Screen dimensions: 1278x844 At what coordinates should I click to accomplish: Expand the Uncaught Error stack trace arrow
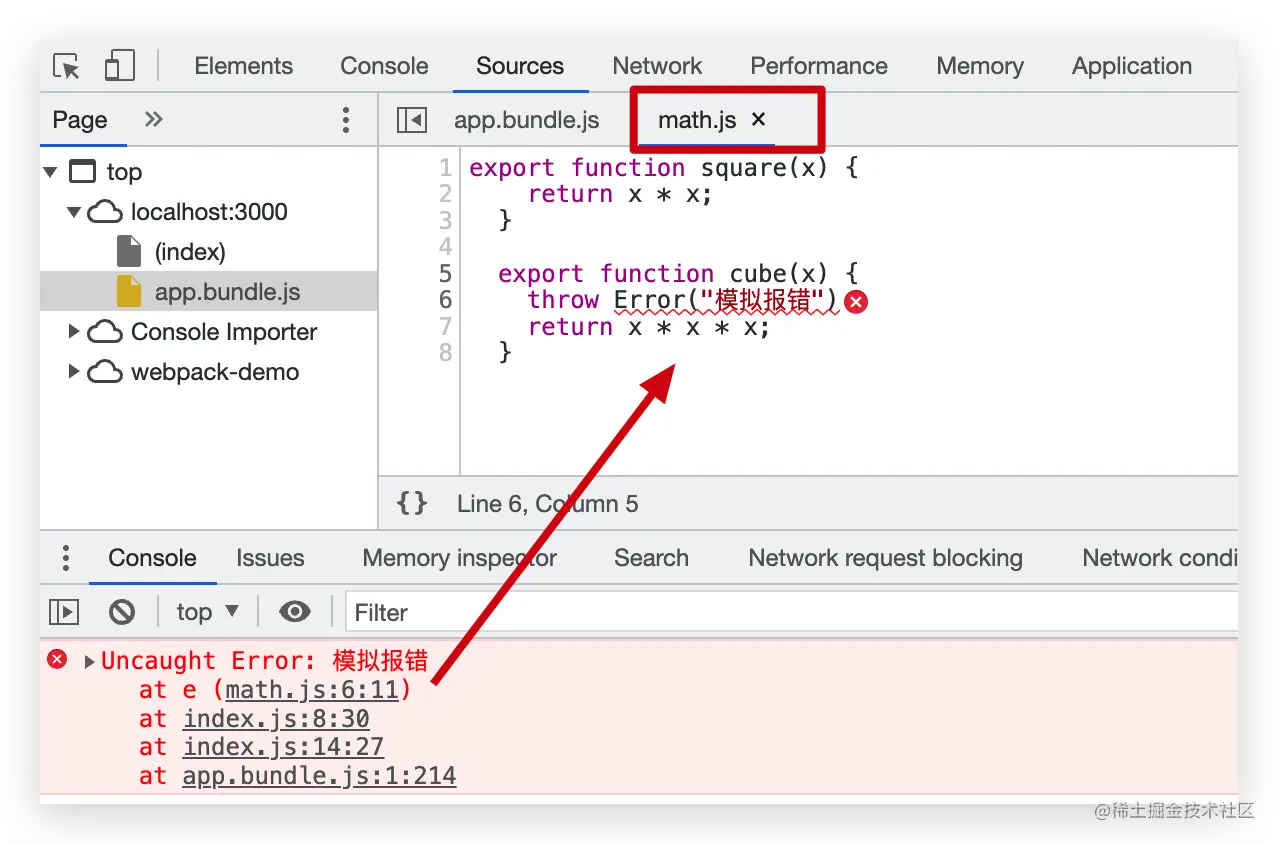90,661
